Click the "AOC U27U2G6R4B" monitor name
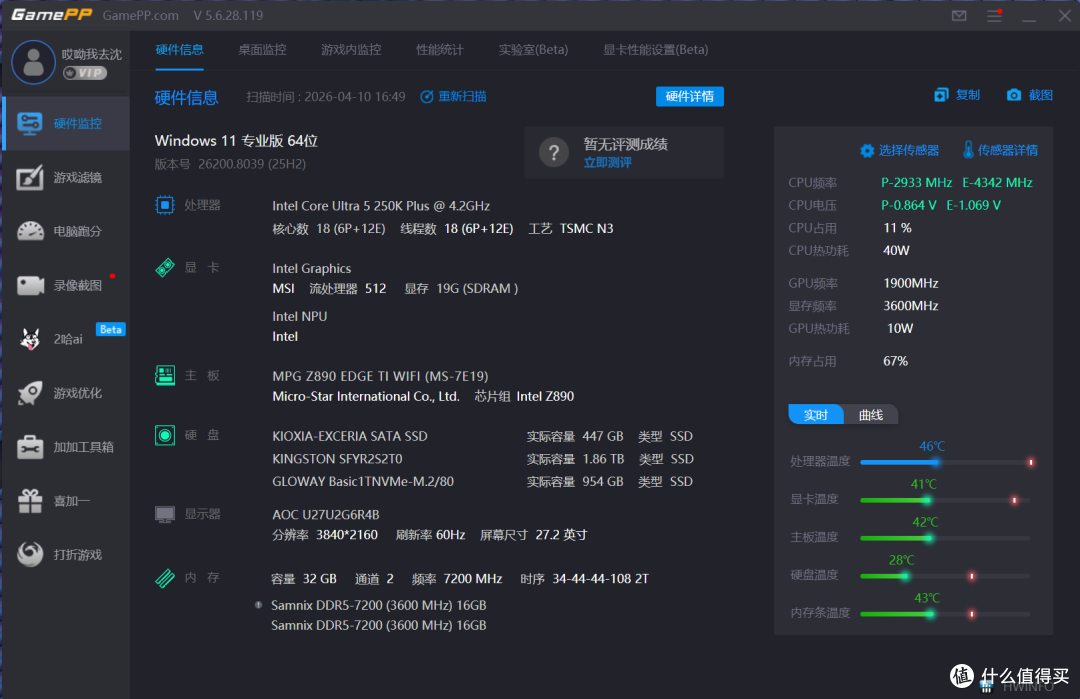 (x=326, y=514)
